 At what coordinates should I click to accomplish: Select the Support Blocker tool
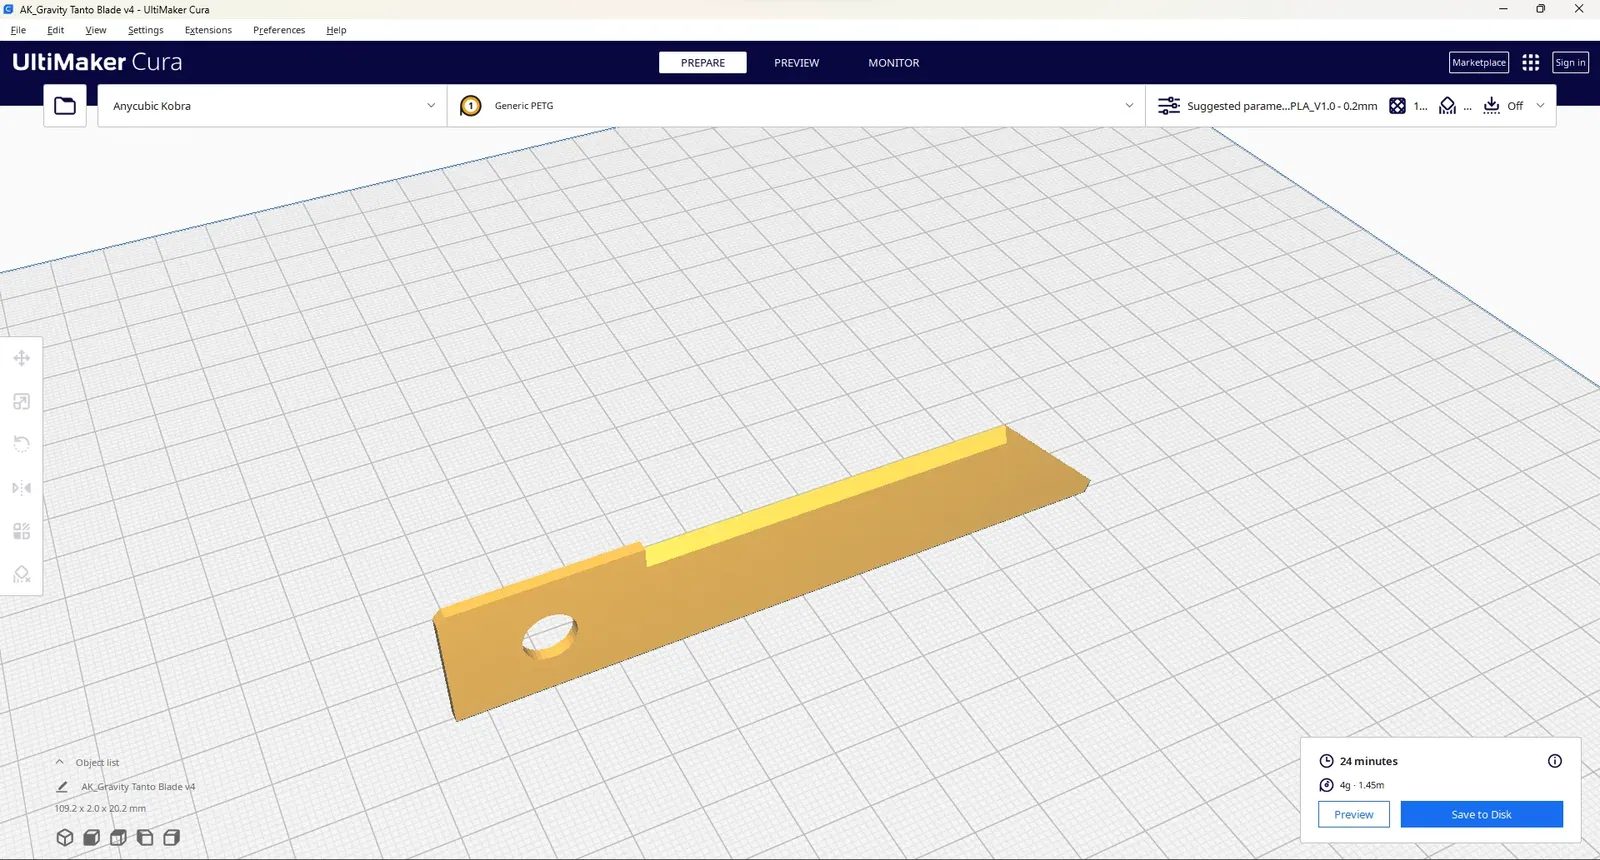(21, 574)
